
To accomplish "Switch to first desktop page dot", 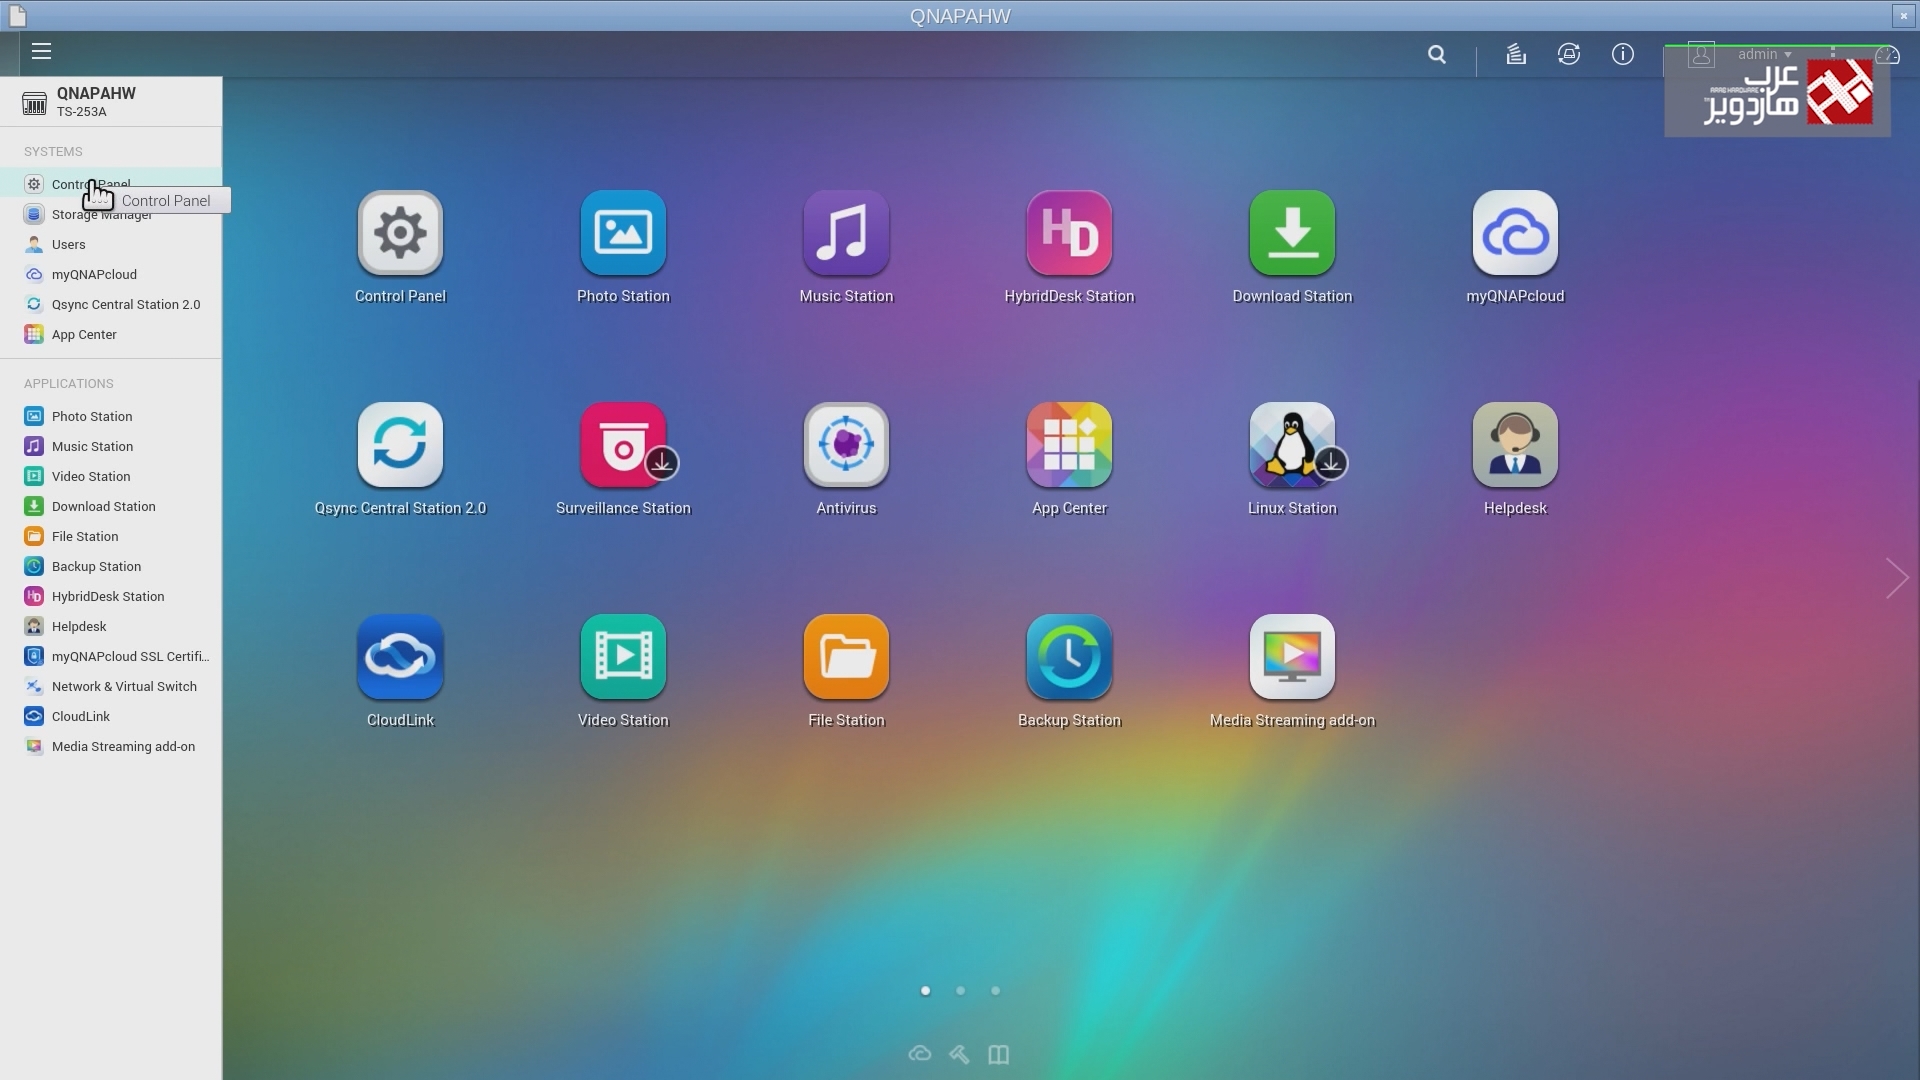I will [925, 991].
